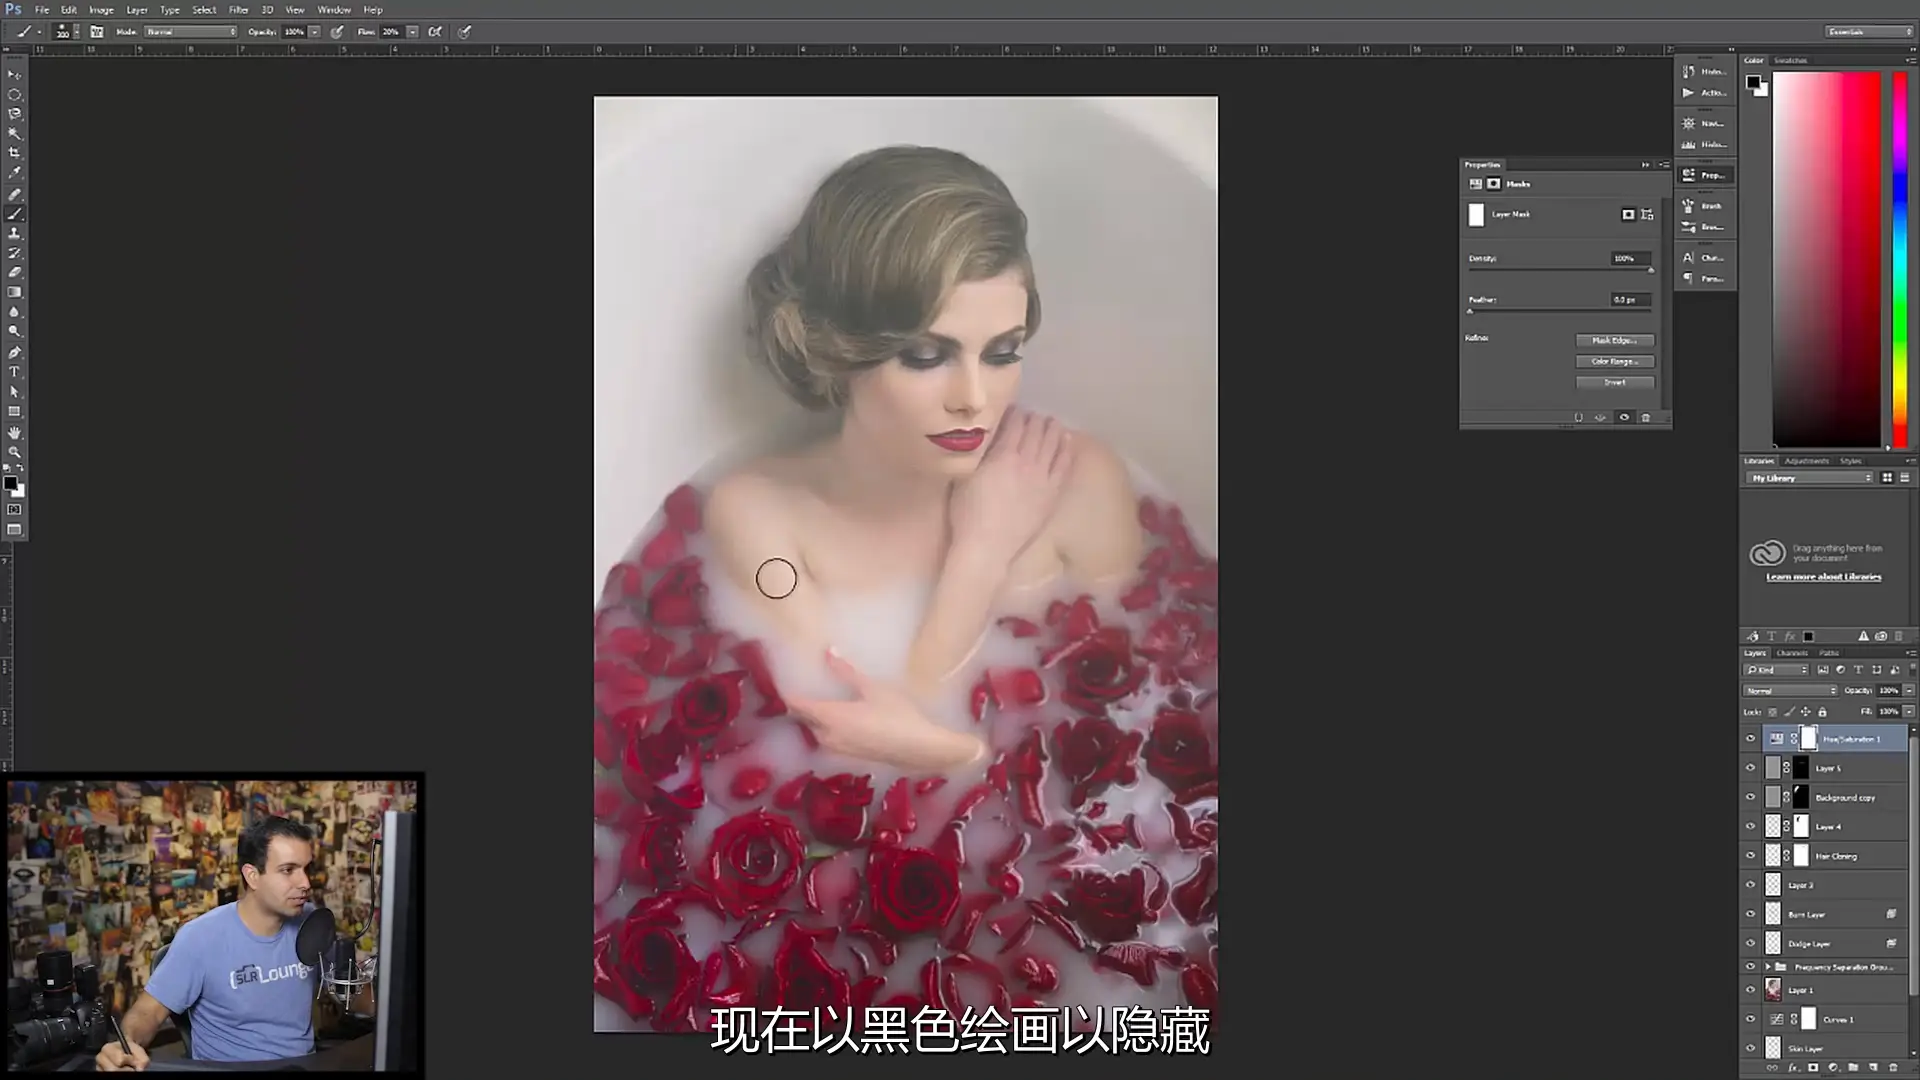This screenshot has height=1080, width=1920.
Task: Select the Gradient tool
Action: point(14,292)
